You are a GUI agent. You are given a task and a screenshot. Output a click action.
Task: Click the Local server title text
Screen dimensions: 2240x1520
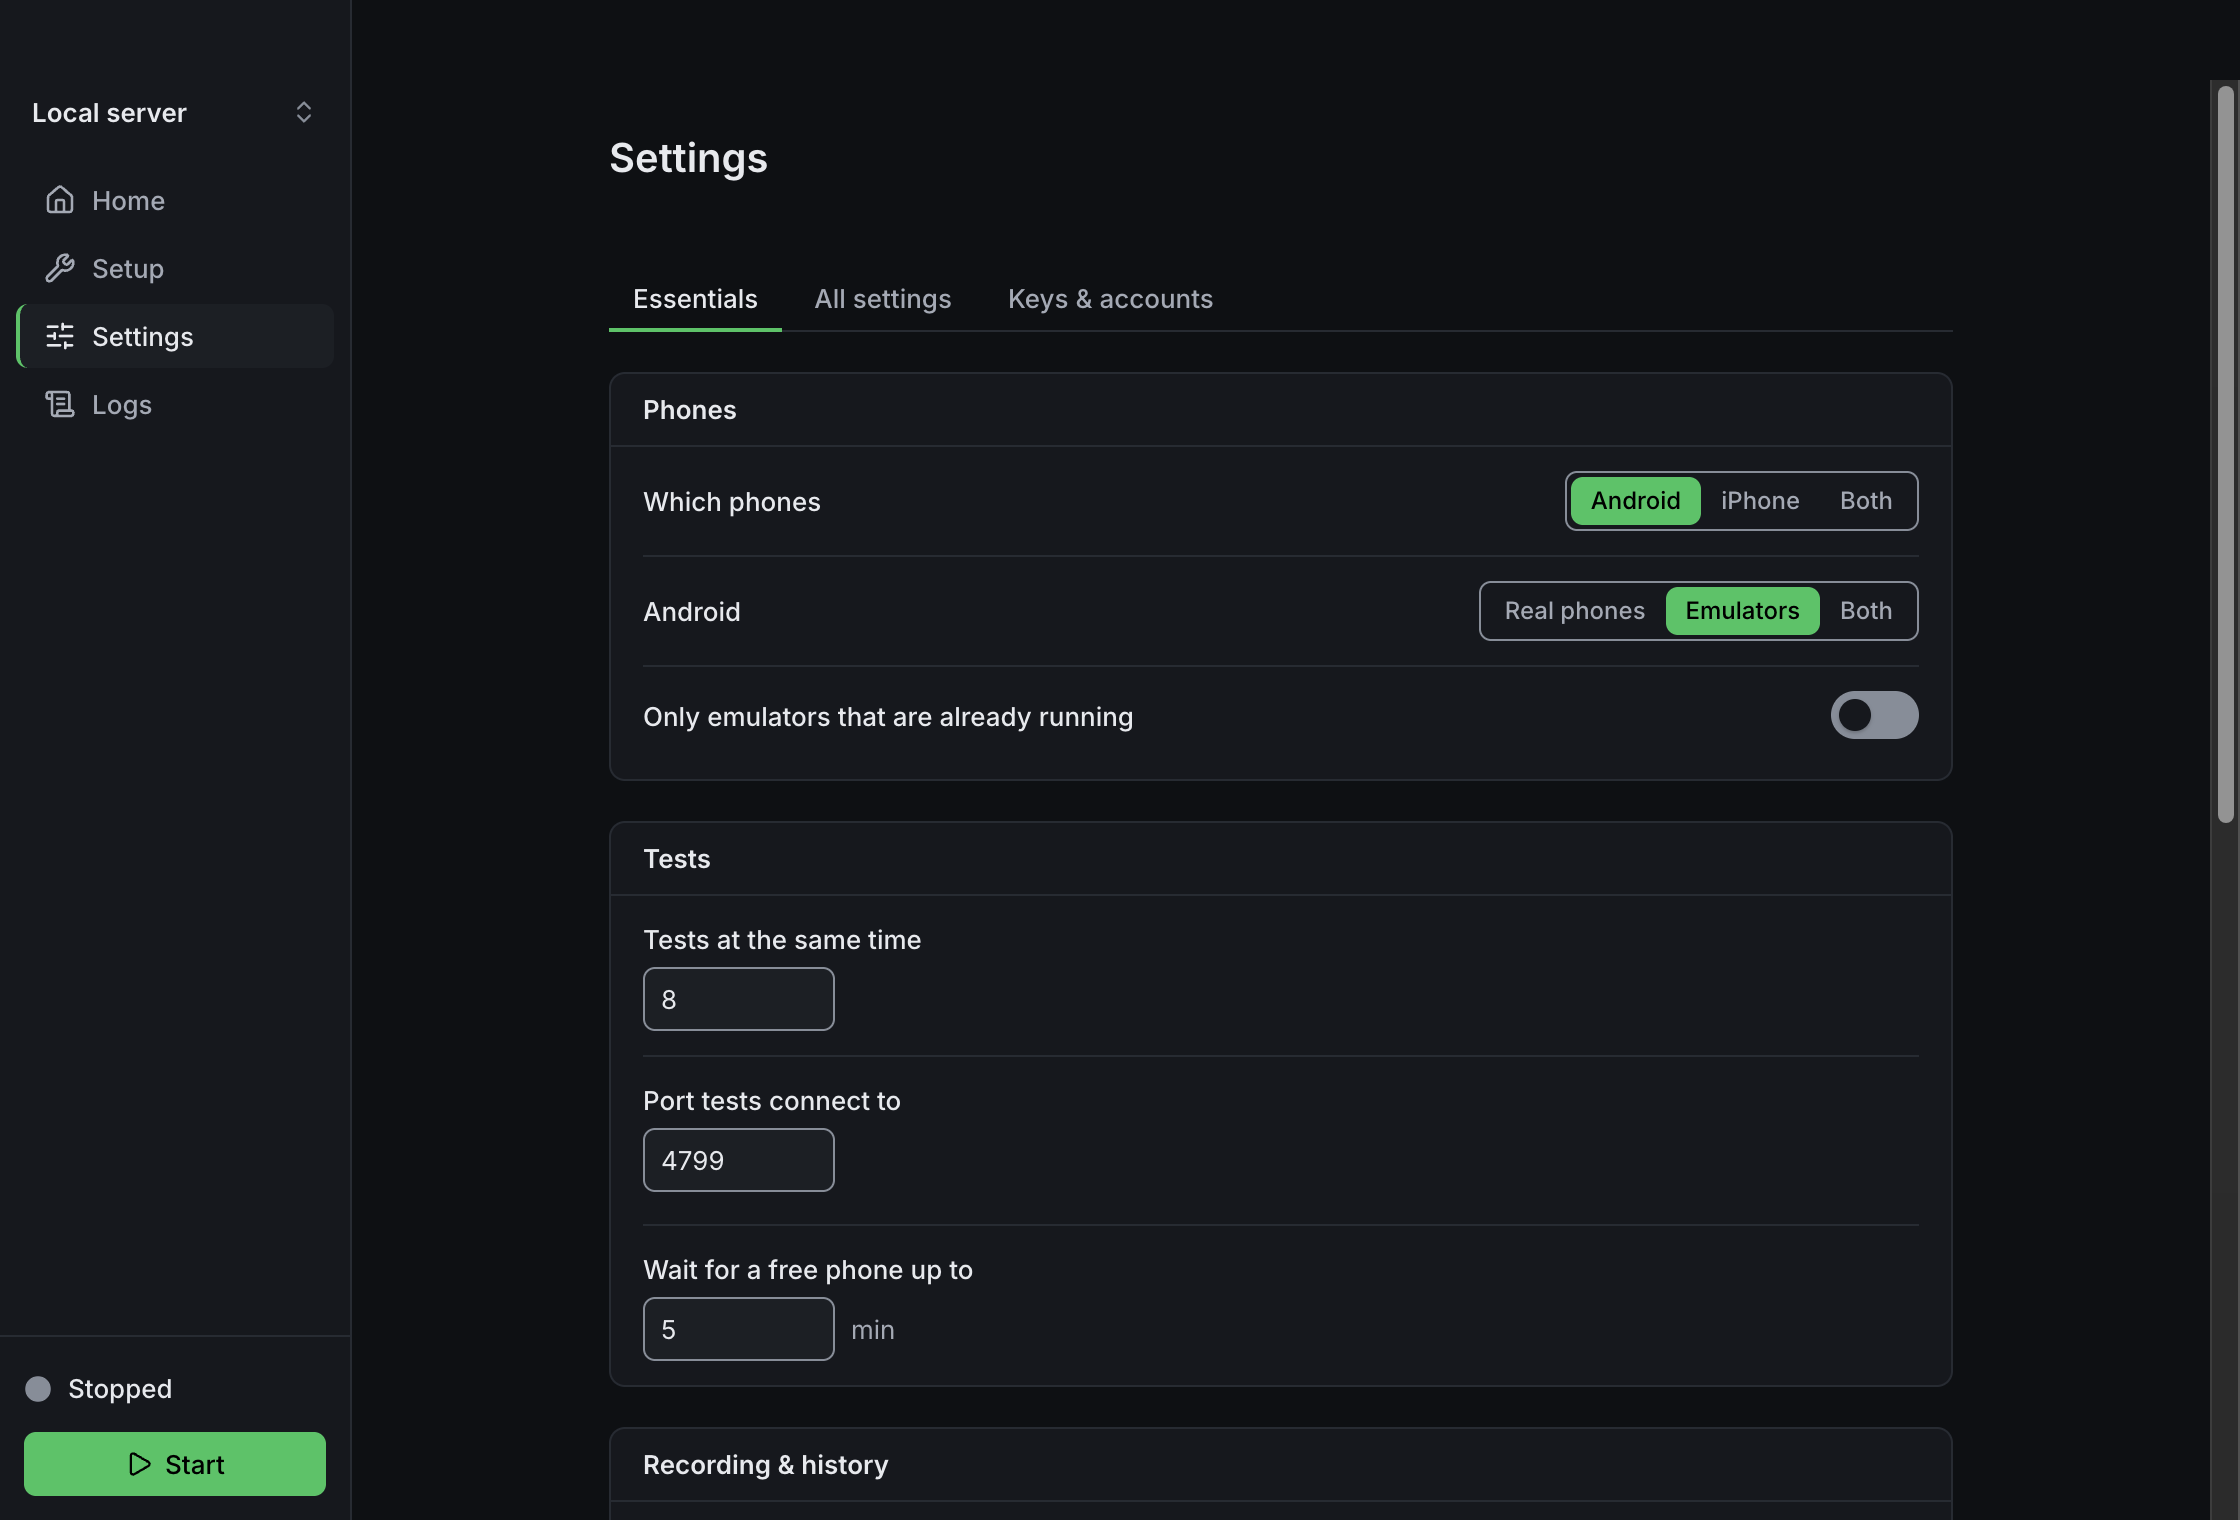(x=109, y=112)
